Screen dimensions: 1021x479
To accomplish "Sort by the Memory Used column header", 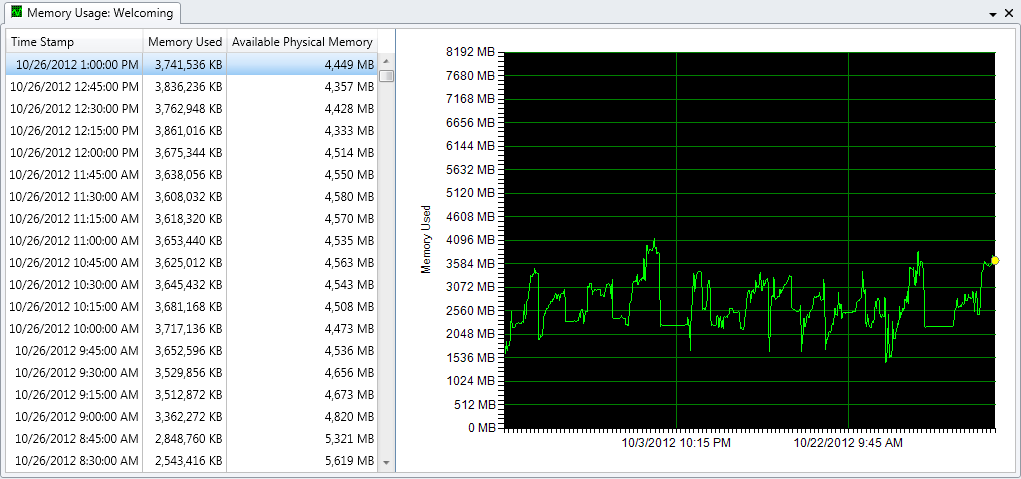I will tap(184, 42).
